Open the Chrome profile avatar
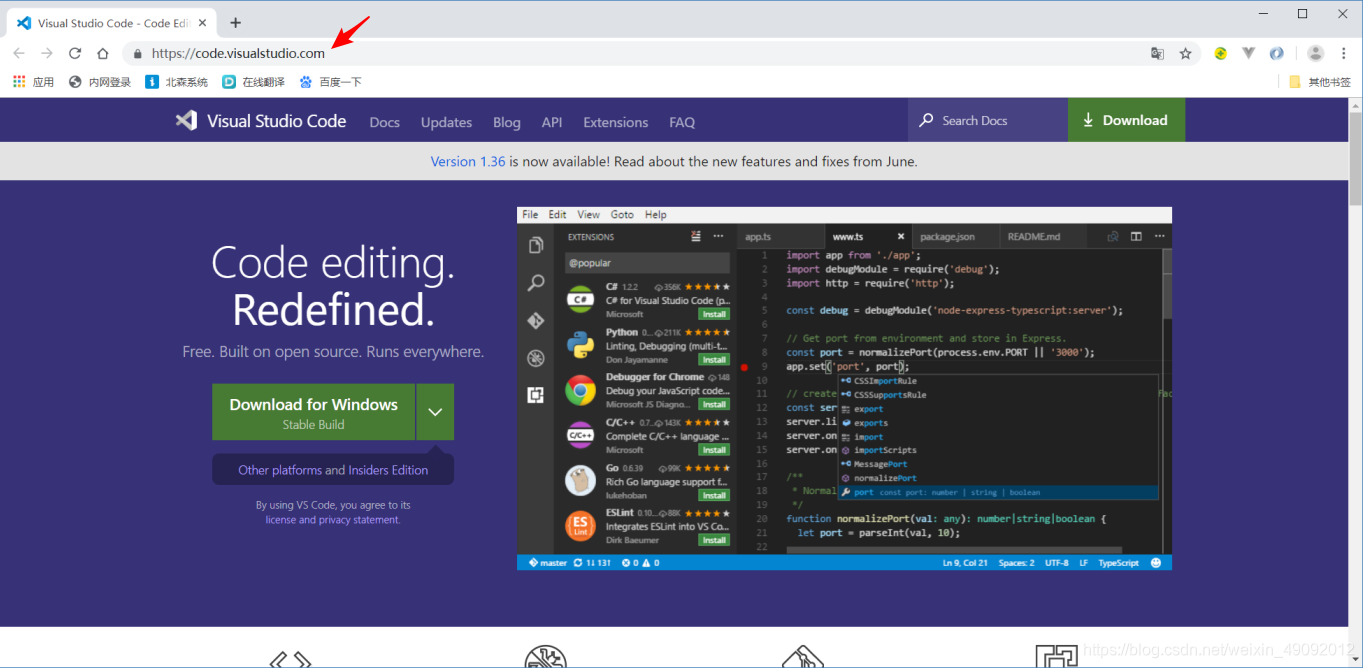Viewport: 1364px width, 668px height. point(1316,53)
